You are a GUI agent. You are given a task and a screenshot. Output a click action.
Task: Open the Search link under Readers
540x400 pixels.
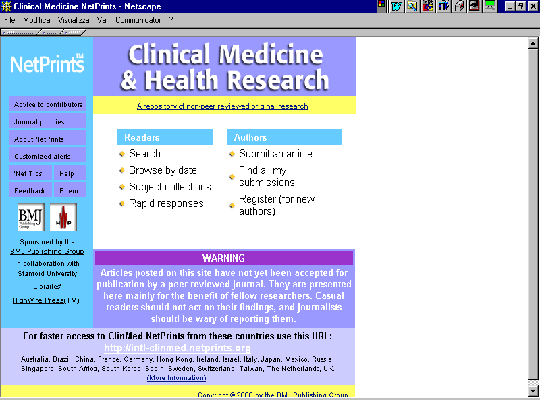(x=145, y=153)
